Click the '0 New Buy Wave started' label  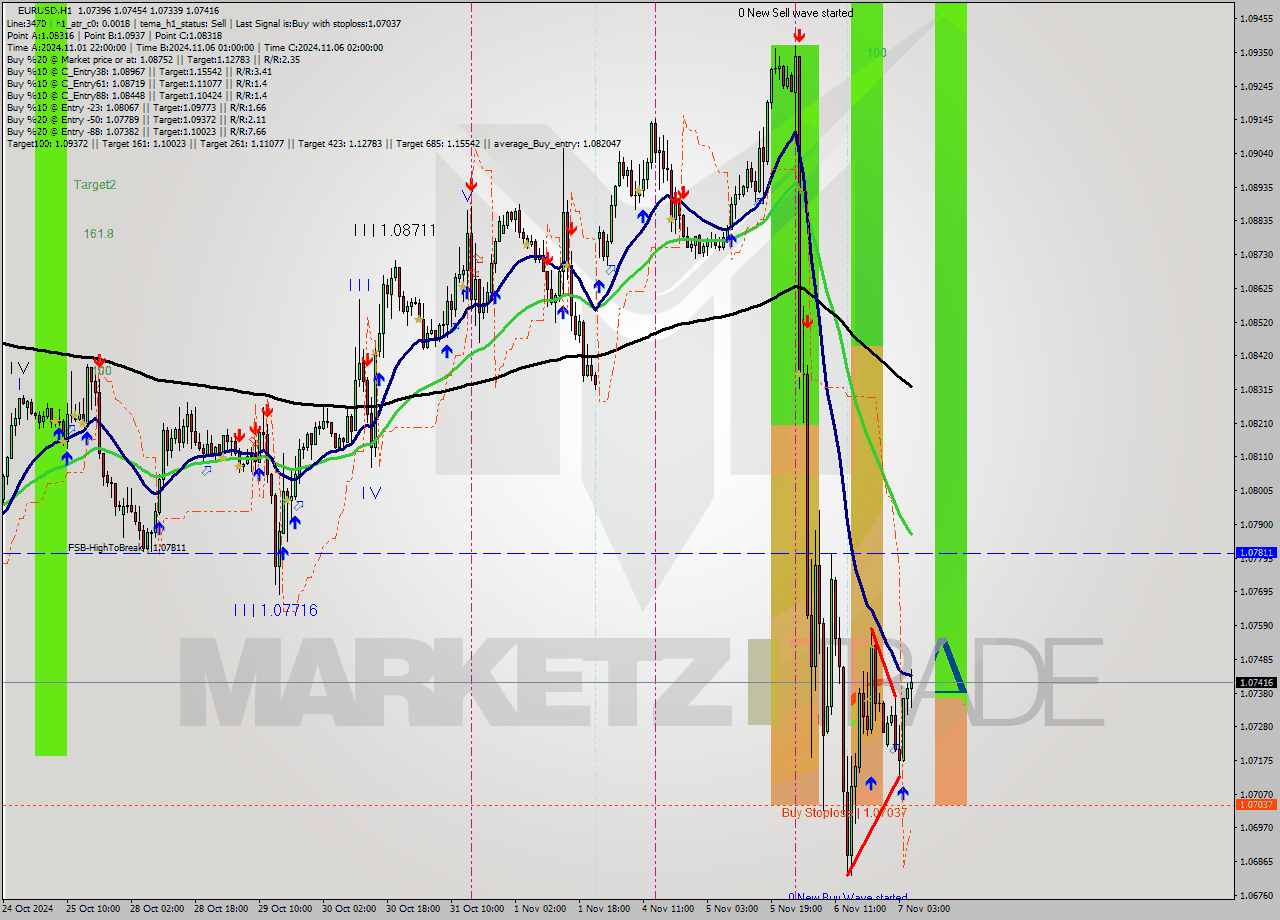pyautogui.click(x=848, y=898)
